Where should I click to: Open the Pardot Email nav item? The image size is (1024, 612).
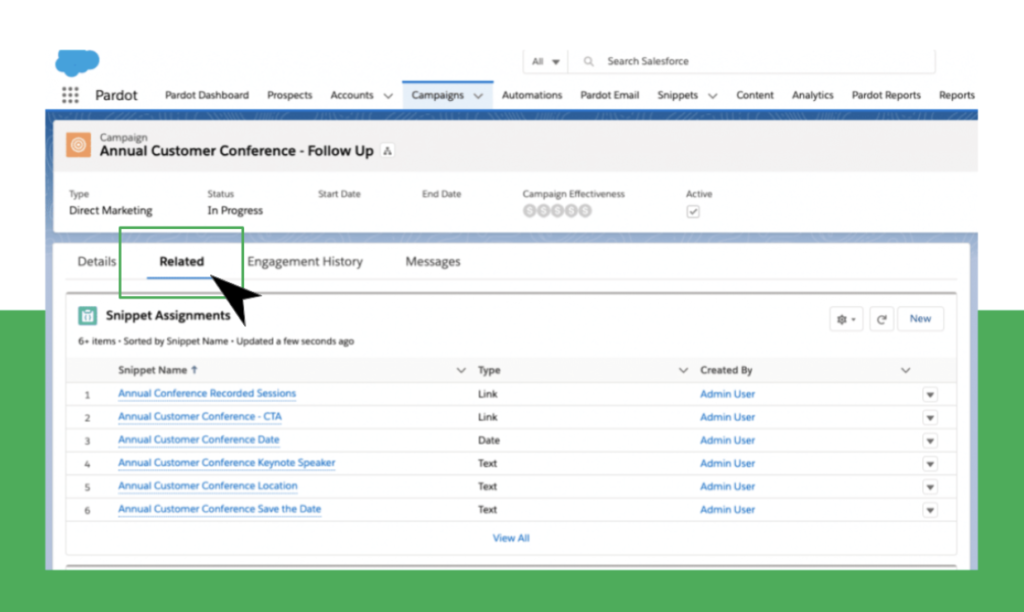(609, 95)
